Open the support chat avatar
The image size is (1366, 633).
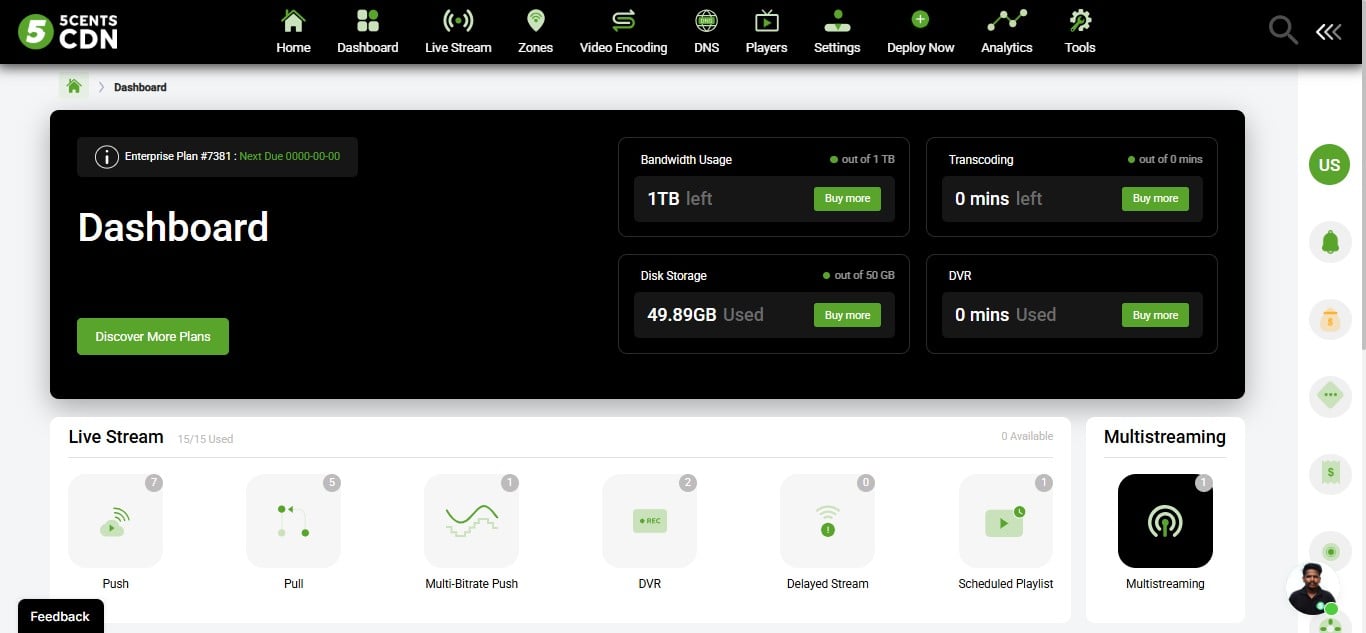pos(1312,589)
